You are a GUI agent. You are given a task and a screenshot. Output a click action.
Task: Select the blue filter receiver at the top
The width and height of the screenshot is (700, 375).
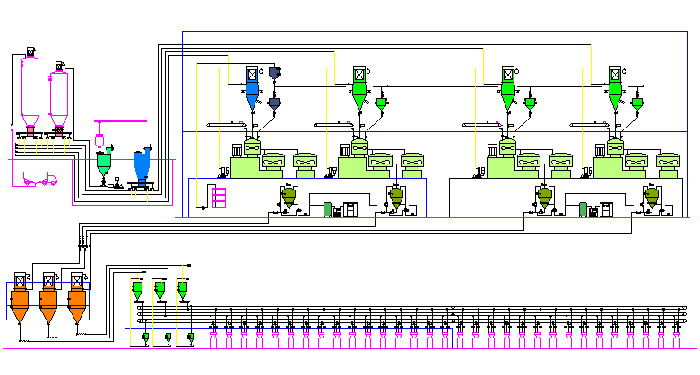(x=252, y=88)
